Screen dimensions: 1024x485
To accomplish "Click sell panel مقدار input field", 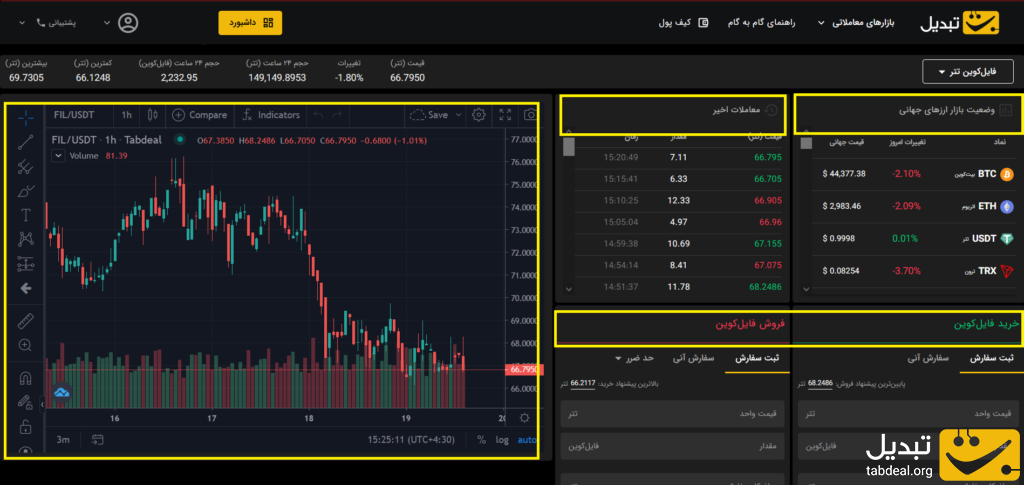I will click(x=671, y=447).
